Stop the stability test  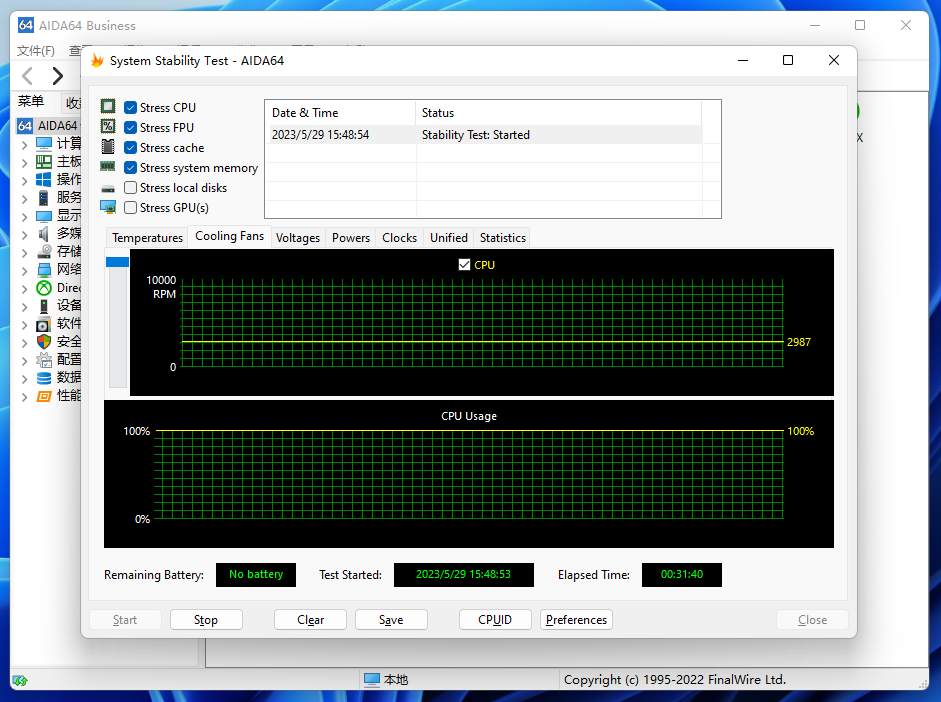tap(206, 620)
